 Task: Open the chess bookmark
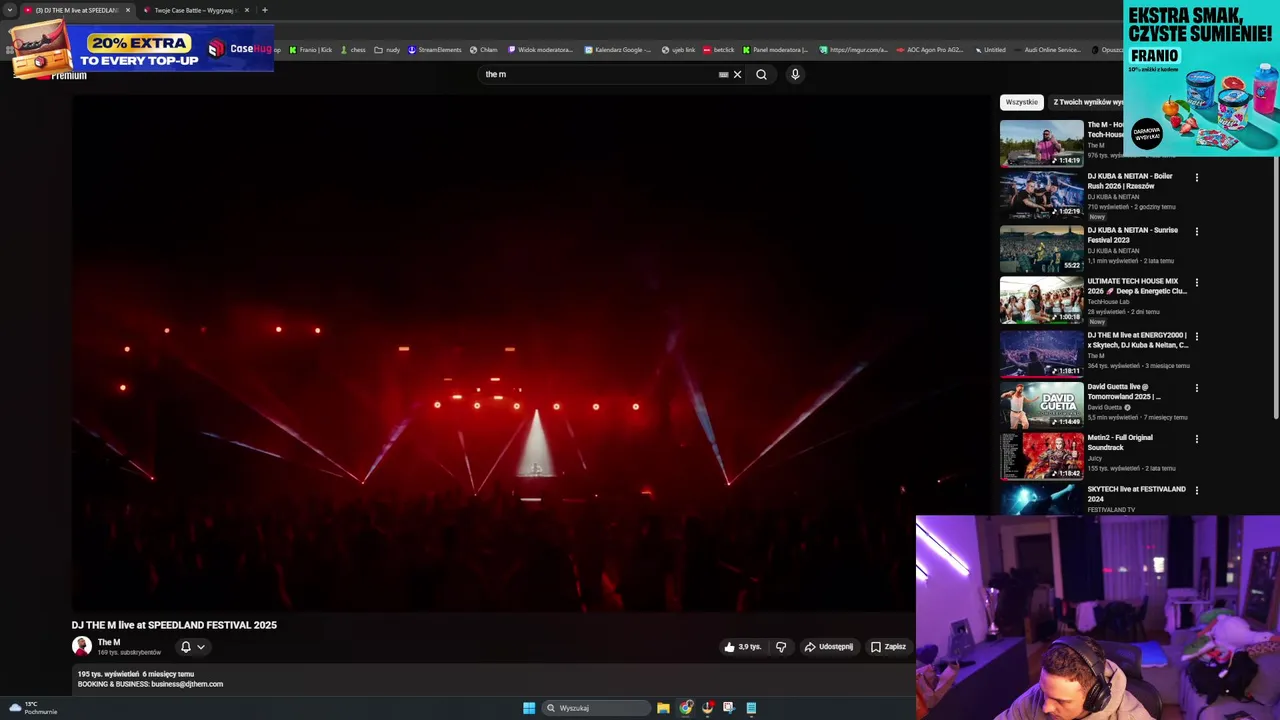point(355,49)
